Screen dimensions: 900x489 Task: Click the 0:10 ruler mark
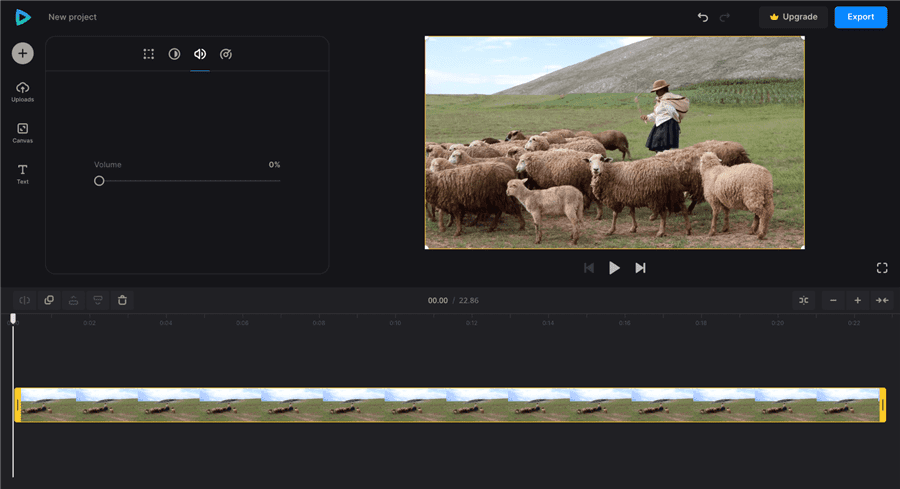coord(395,323)
